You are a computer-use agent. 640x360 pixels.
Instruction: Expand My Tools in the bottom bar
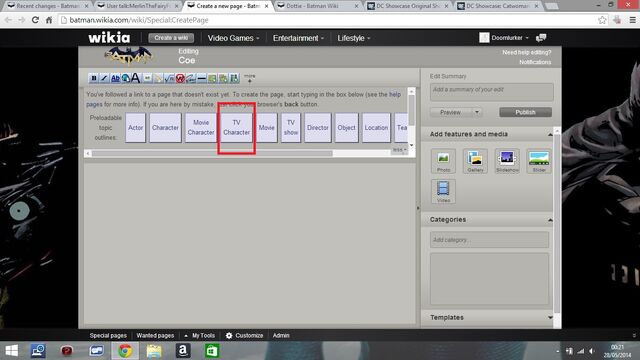[199, 336]
